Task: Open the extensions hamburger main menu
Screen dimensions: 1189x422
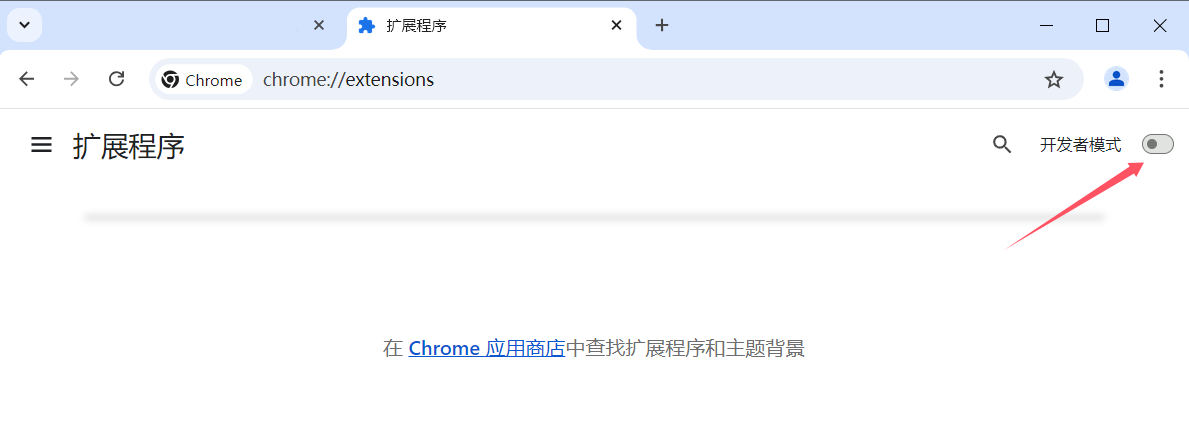Action: click(x=41, y=145)
